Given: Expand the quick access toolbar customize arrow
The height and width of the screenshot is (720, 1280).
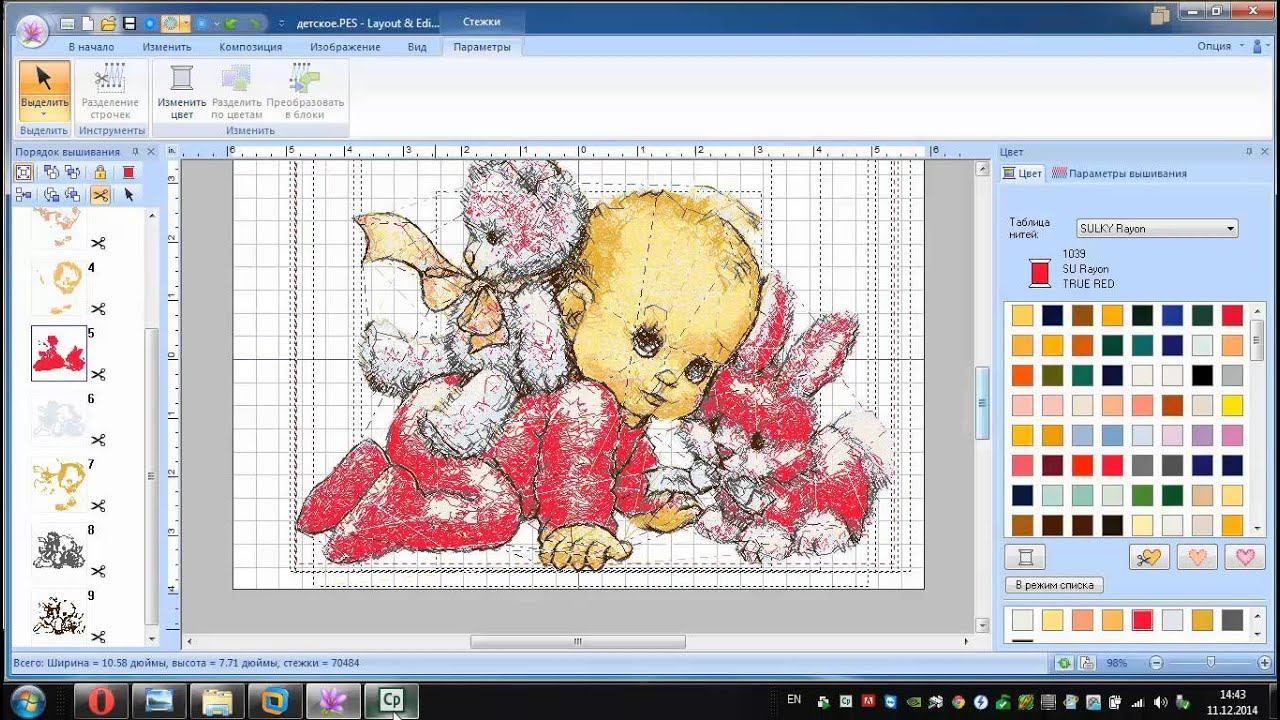Looking at the screenshot, I should (282, 23).
